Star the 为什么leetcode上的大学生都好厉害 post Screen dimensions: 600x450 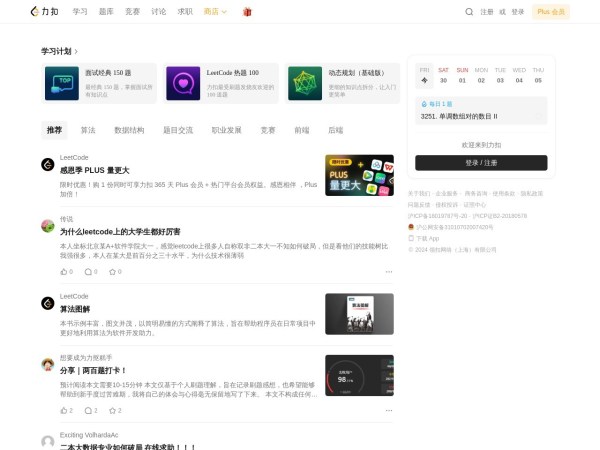[115, 271]
